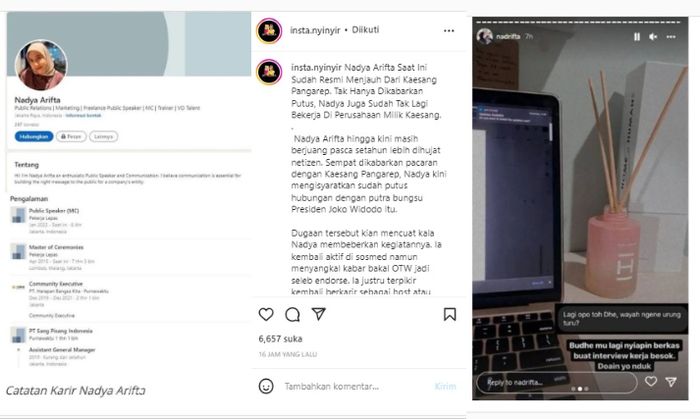Image resolution: width=700 pixels, height=419 pixels.
Task: Like the story with heart icon
Action: [651, 381]
